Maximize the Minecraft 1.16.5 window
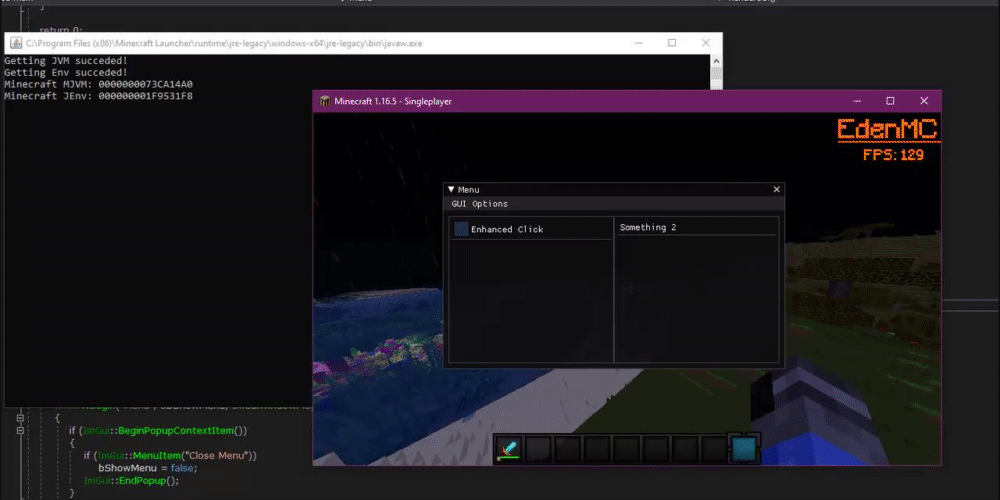The width and height of the screenshot is (1000, 500). 890,101
